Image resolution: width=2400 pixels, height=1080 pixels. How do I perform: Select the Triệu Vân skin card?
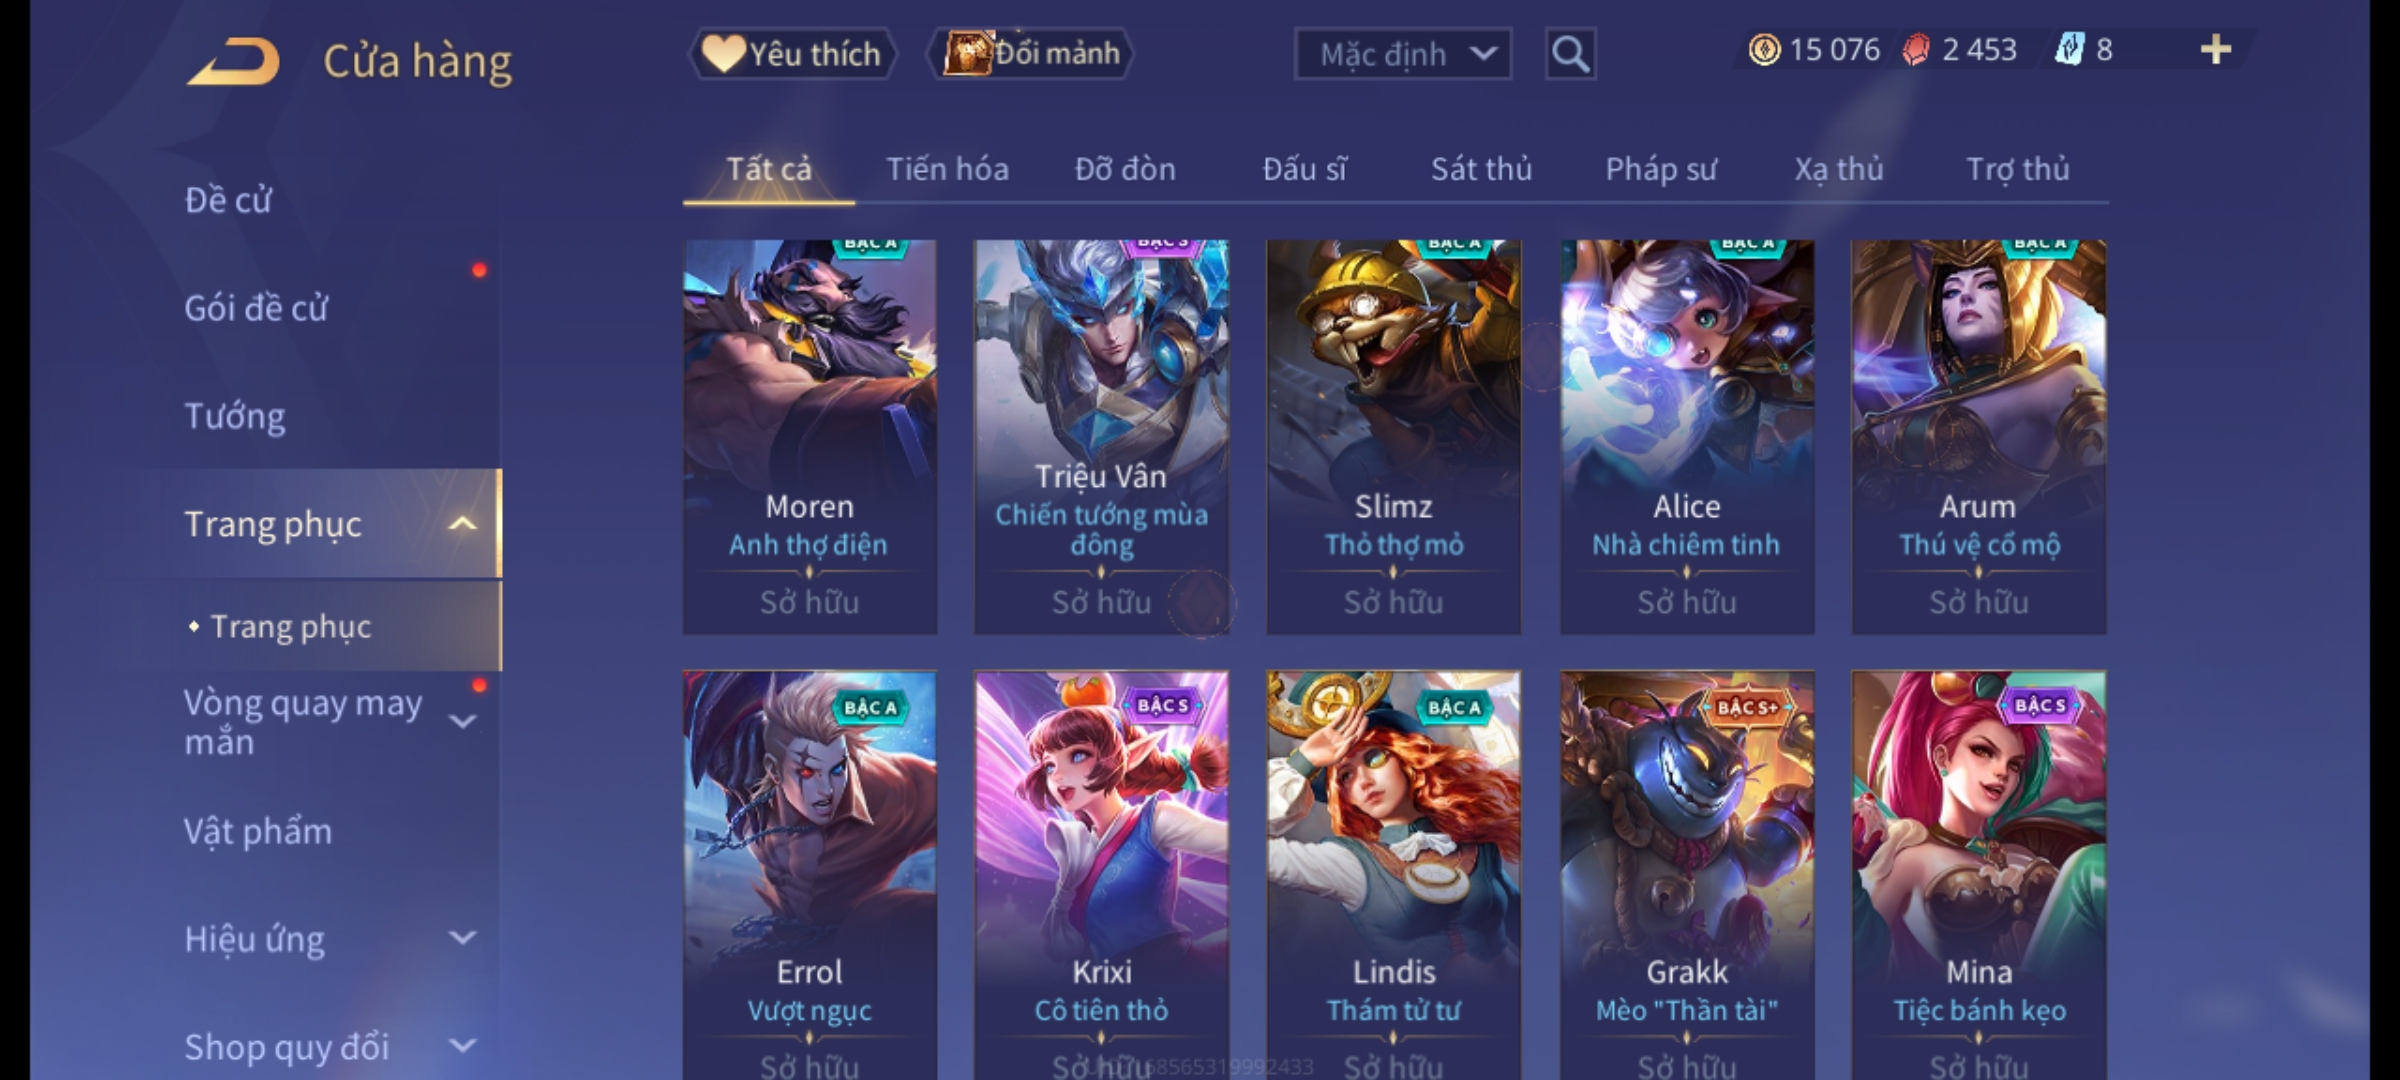coord(1101,437)
